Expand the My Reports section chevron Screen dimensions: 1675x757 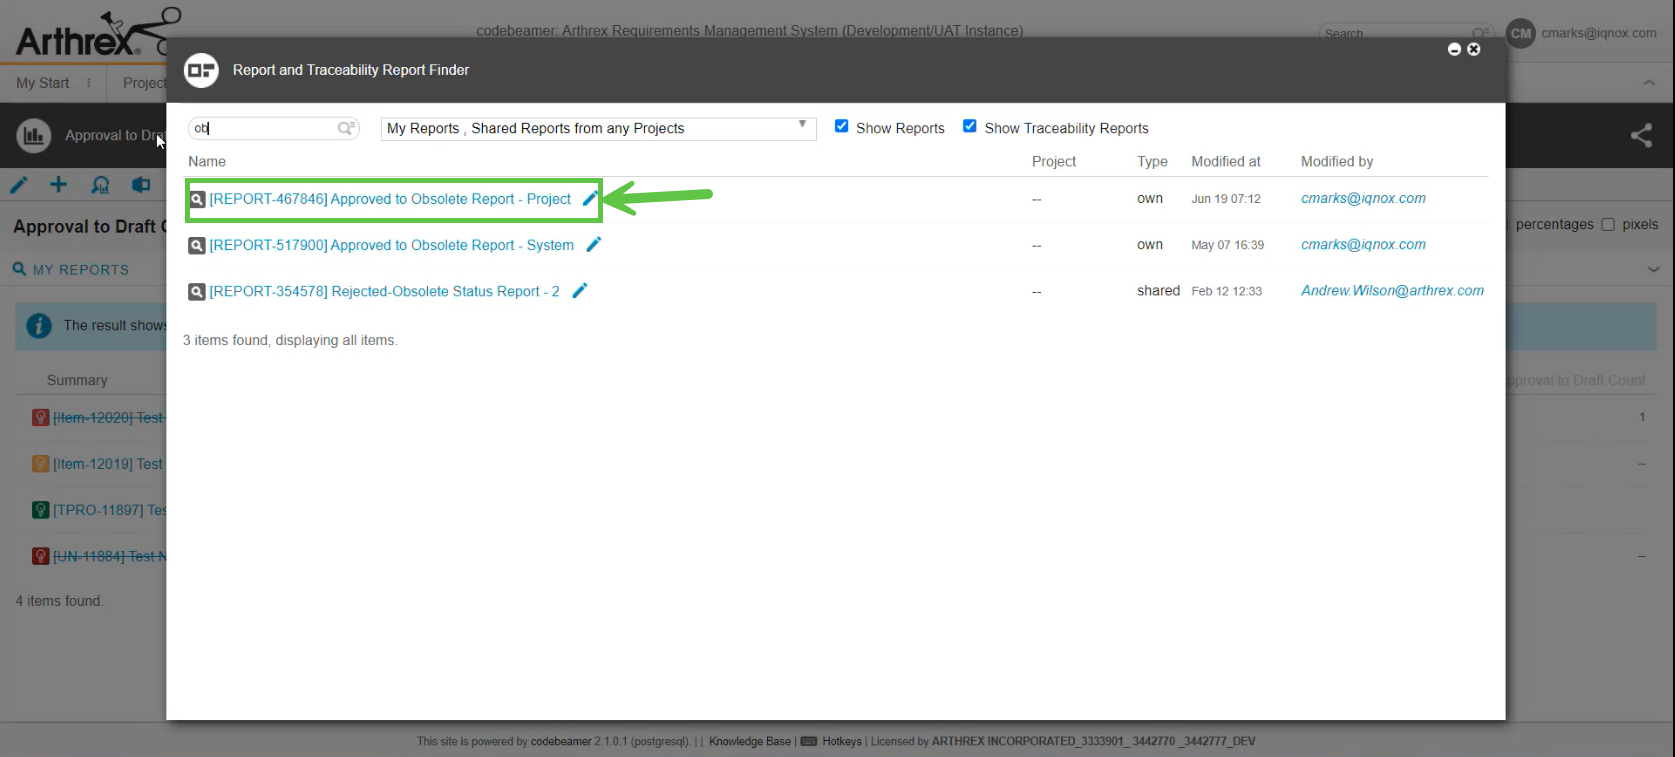point(1653,269)
